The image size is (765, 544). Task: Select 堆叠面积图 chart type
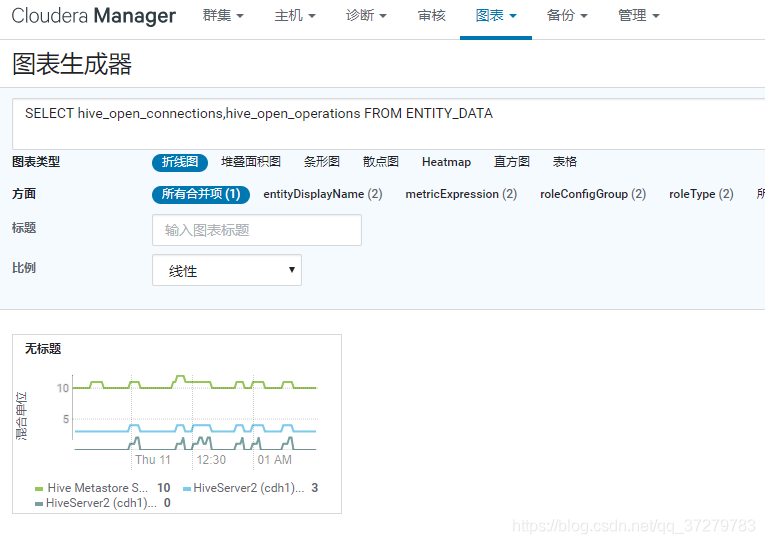[x=251, y=162]
